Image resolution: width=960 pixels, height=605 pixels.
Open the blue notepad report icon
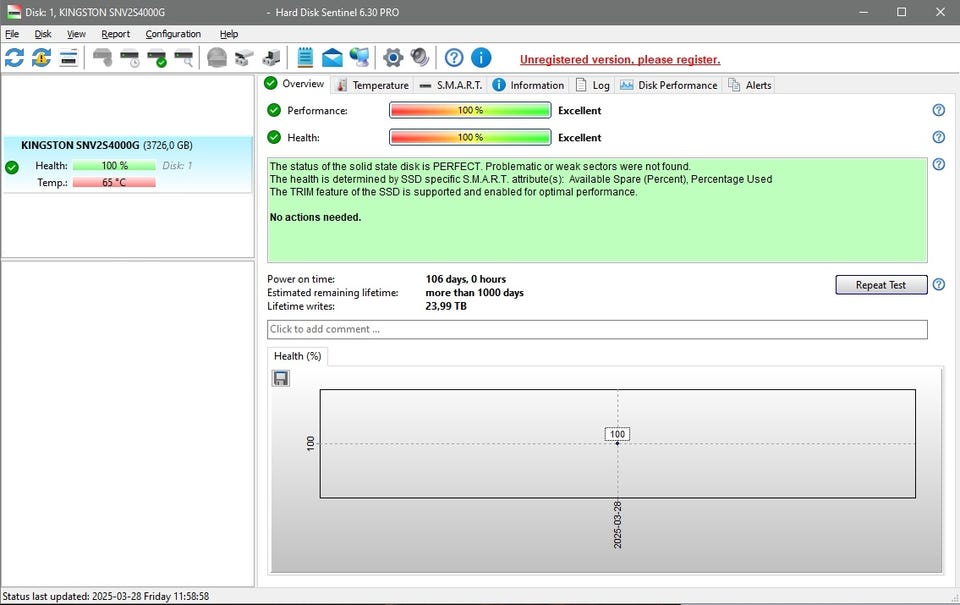305,58
